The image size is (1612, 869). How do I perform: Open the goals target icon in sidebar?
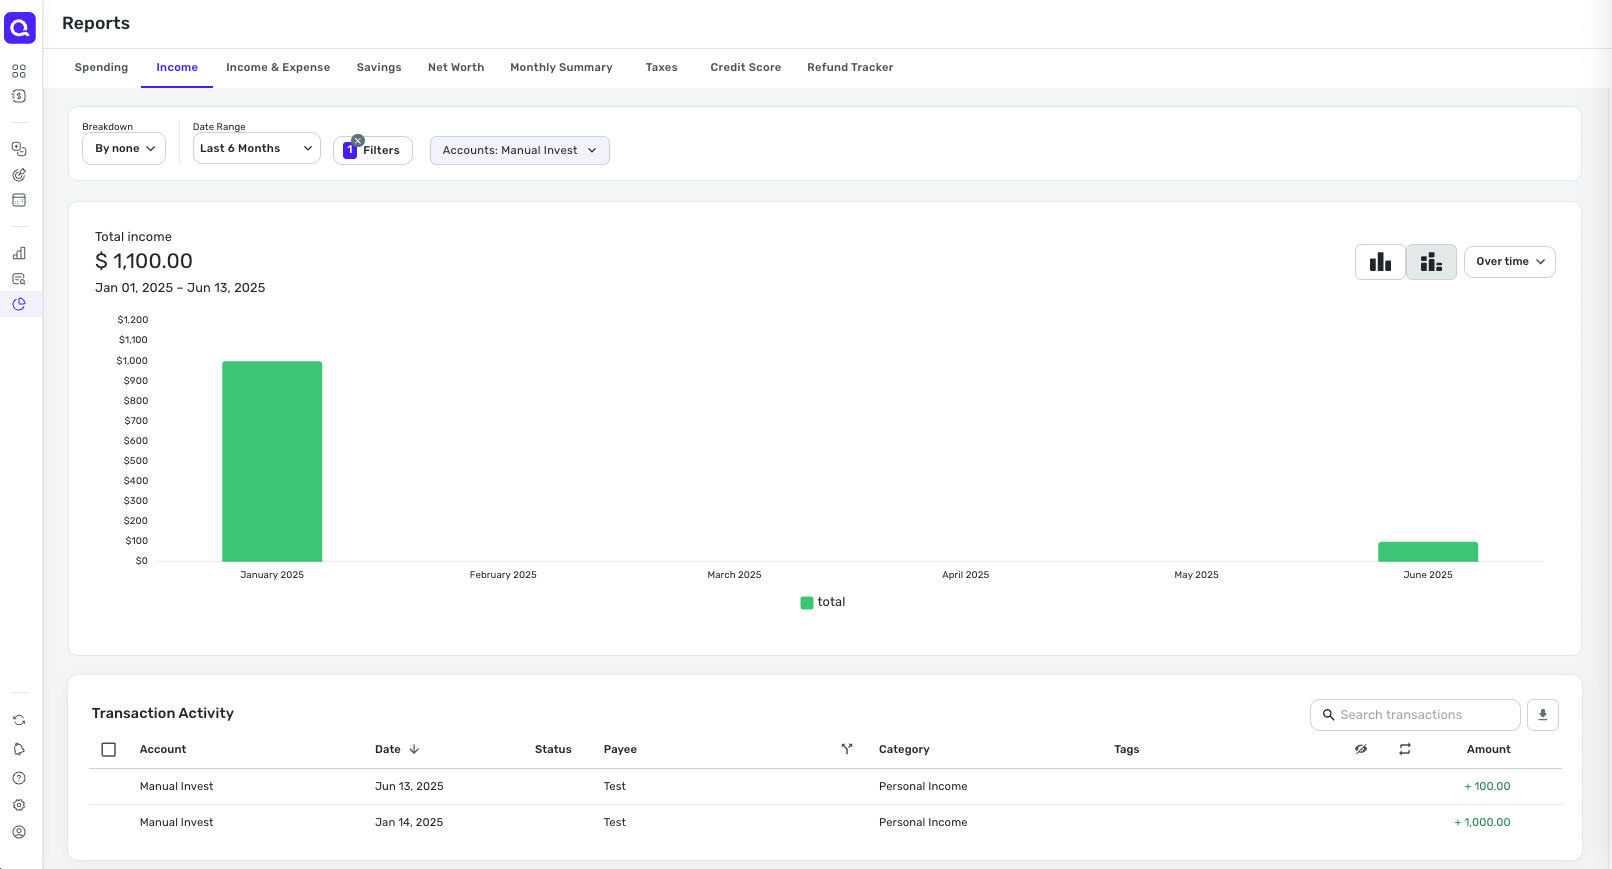point(19,175)
